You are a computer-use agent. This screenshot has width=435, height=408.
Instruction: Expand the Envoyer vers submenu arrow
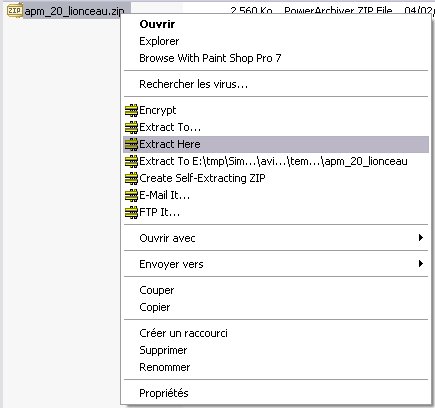[421, 264]
